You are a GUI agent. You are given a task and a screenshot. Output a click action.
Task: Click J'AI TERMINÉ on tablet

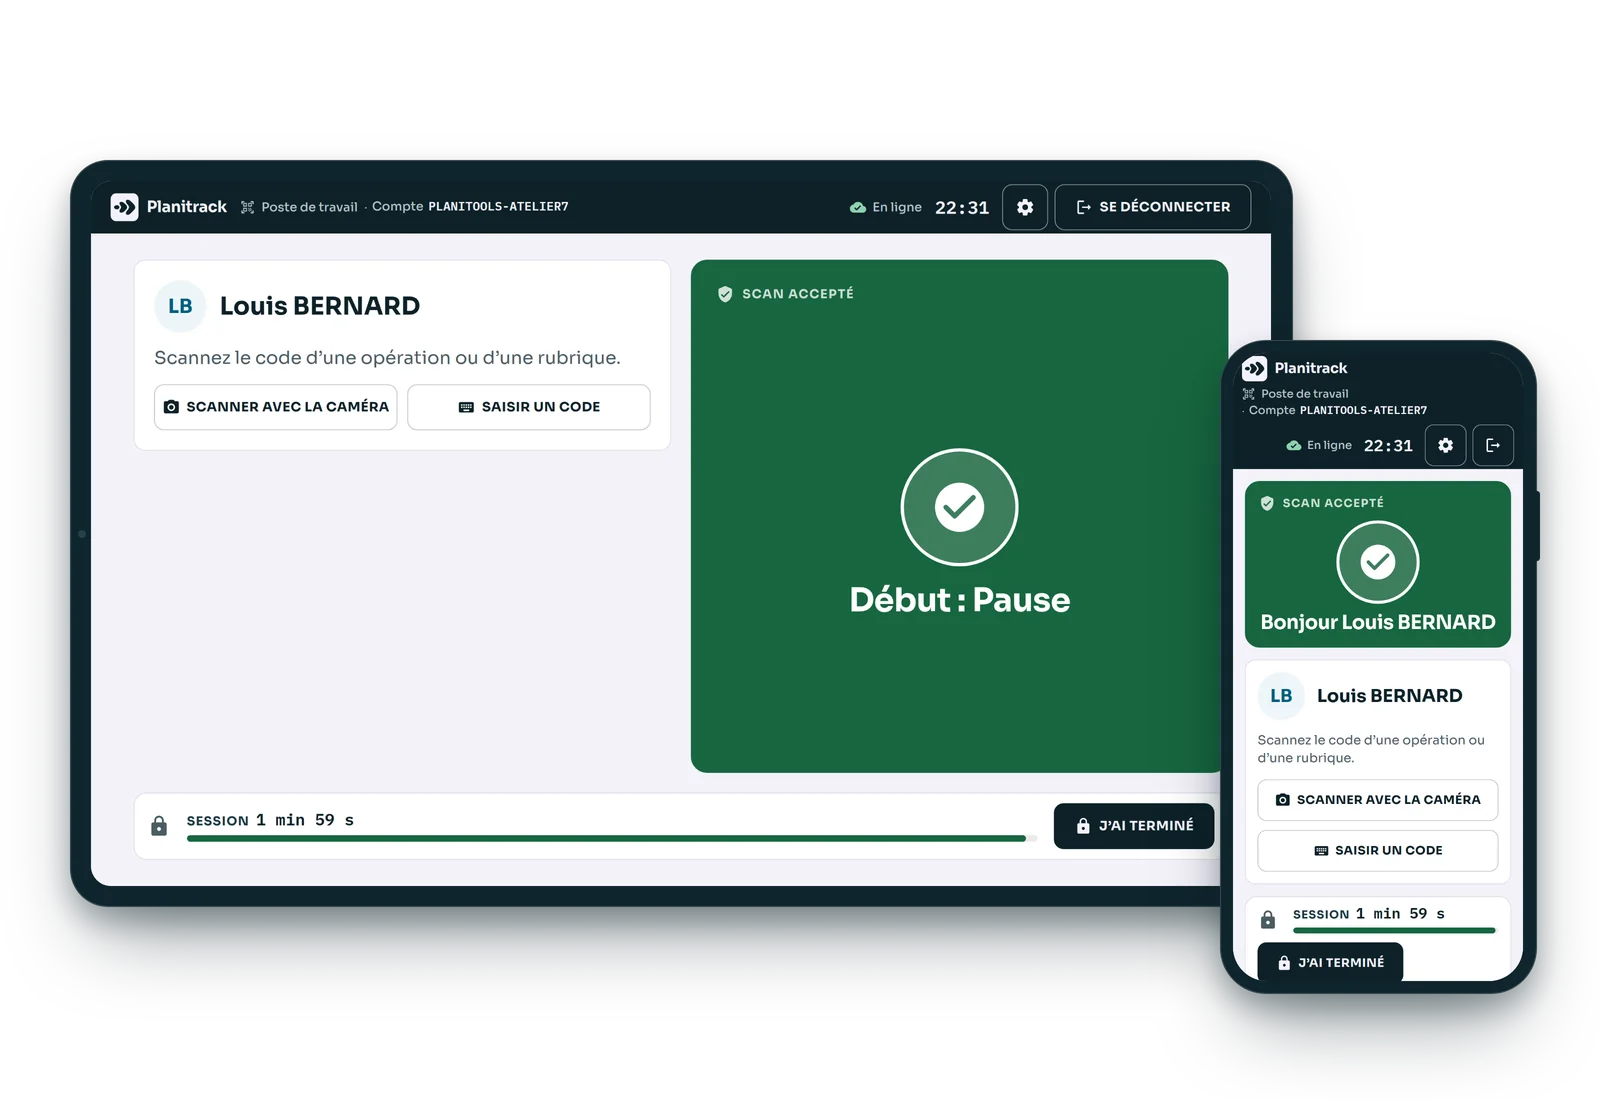coord(1134,826)
